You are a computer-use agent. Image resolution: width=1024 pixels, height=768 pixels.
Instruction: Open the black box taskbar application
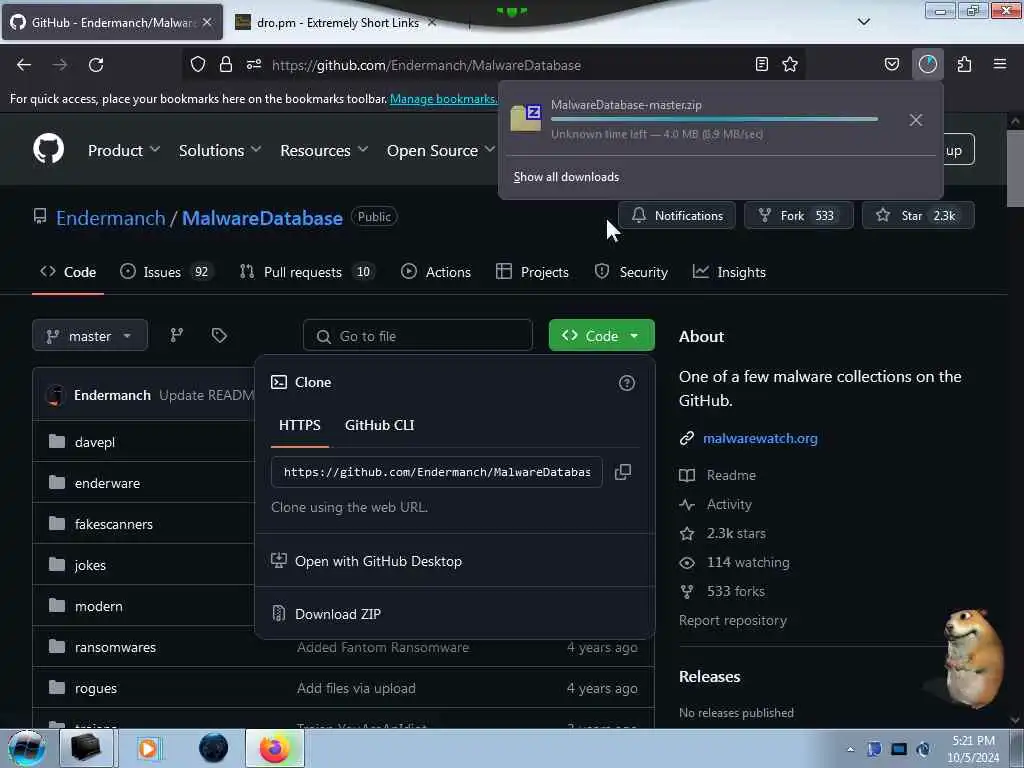86,748
